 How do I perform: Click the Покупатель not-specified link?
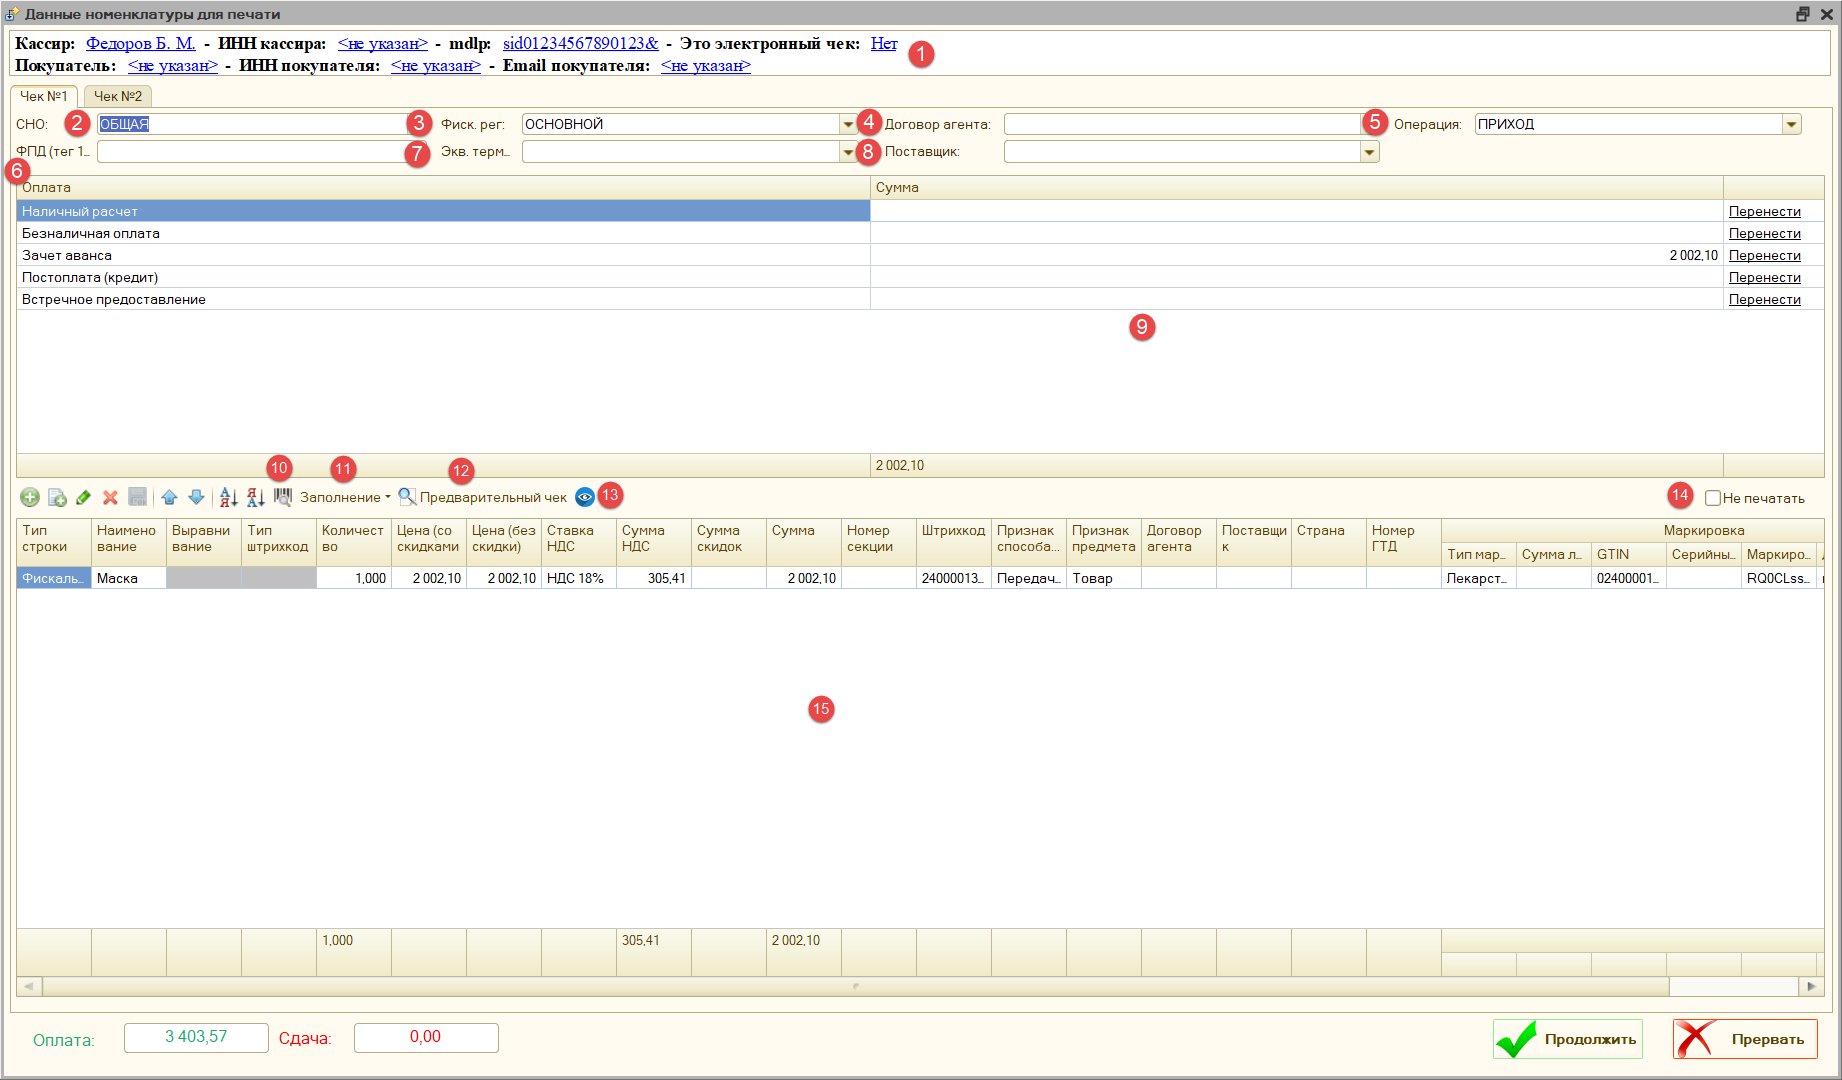(173, 65)
